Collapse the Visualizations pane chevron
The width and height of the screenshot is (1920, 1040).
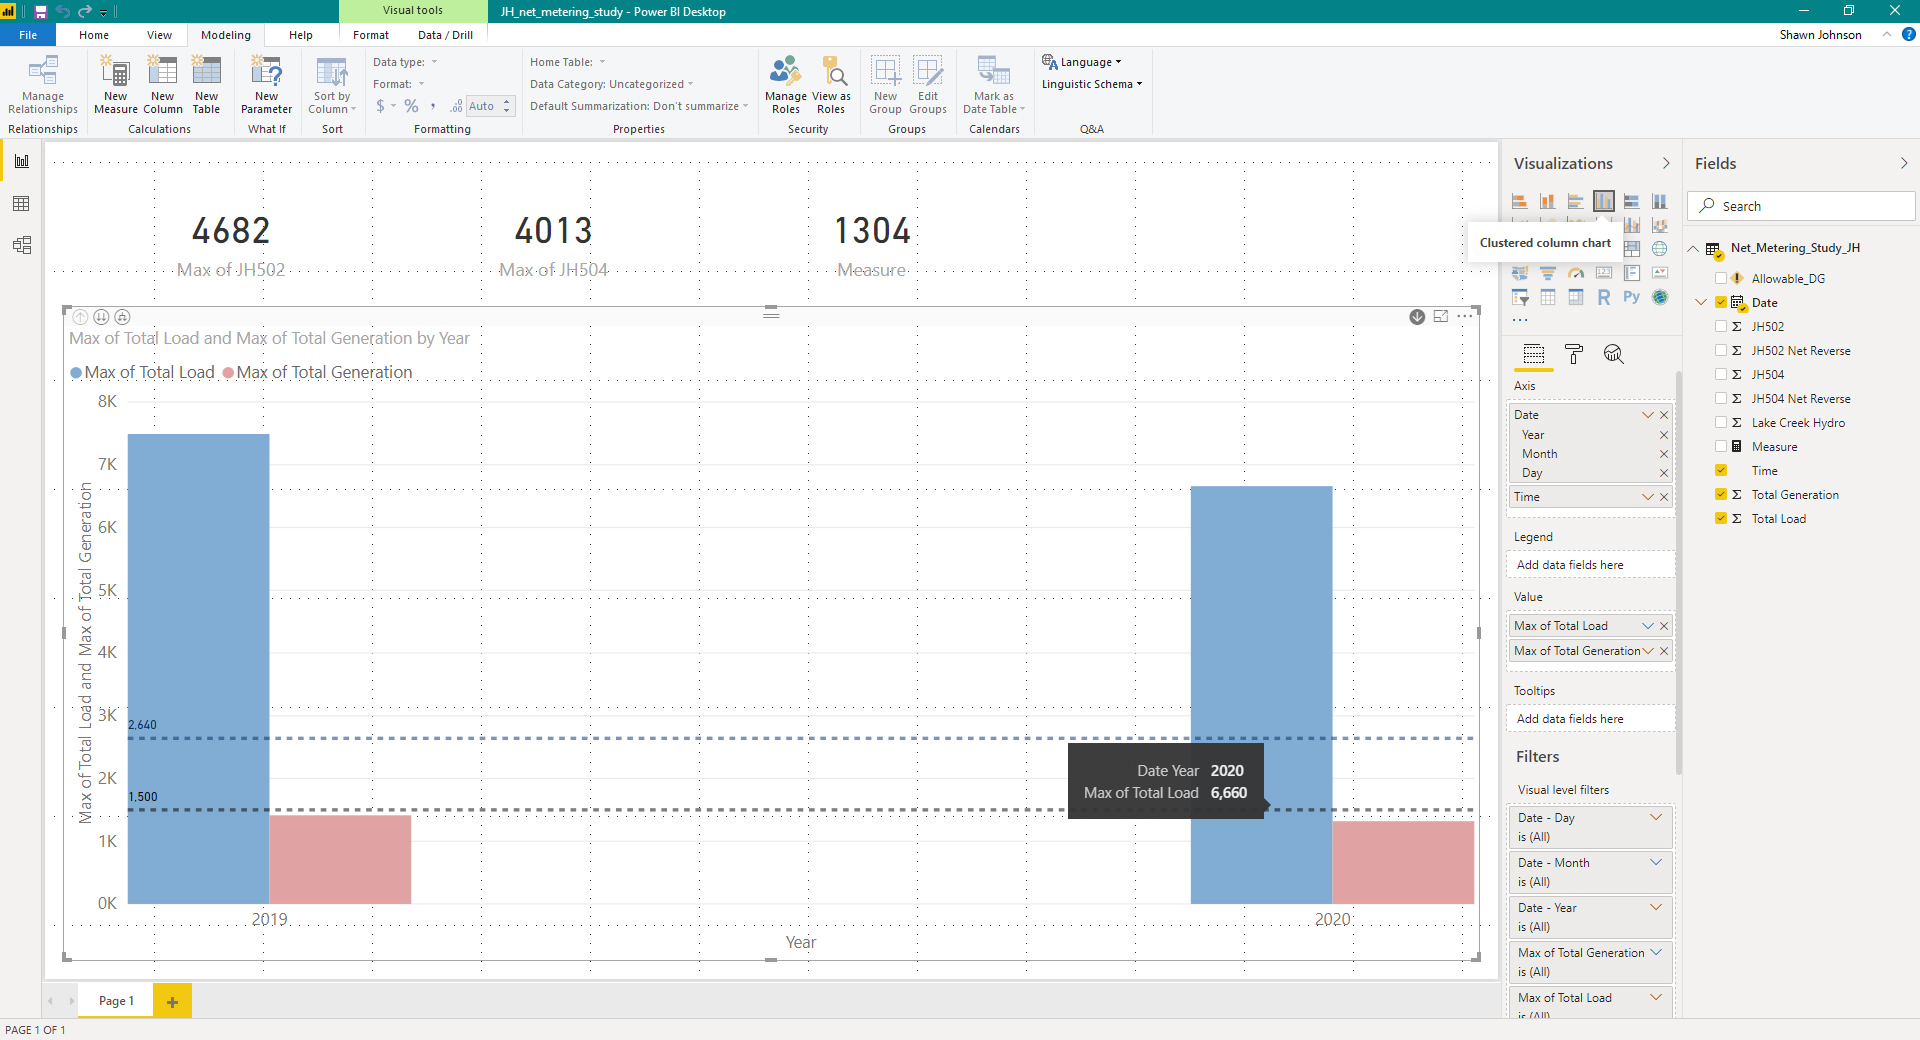(x=1665, y=163)
